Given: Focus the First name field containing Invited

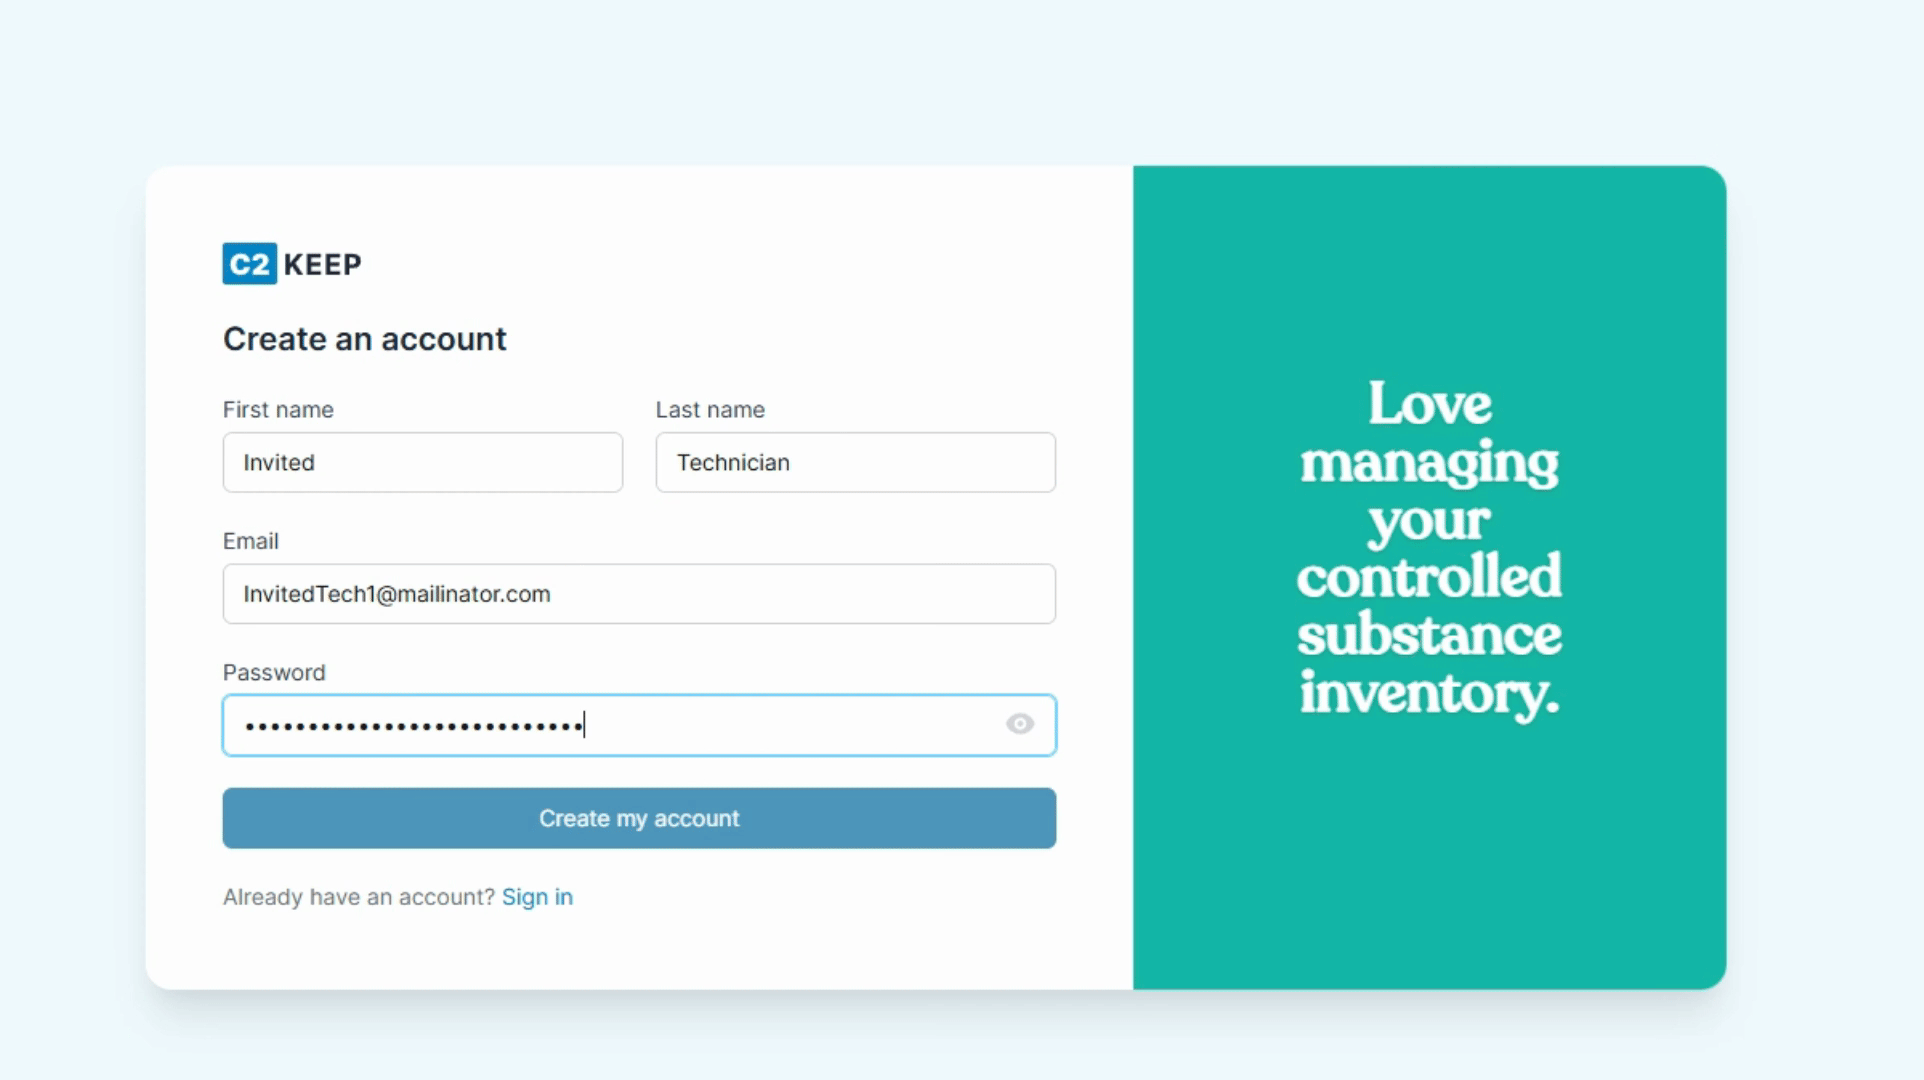Looking at the screenshot, I should pyautogui.click(x=422, y=462).
